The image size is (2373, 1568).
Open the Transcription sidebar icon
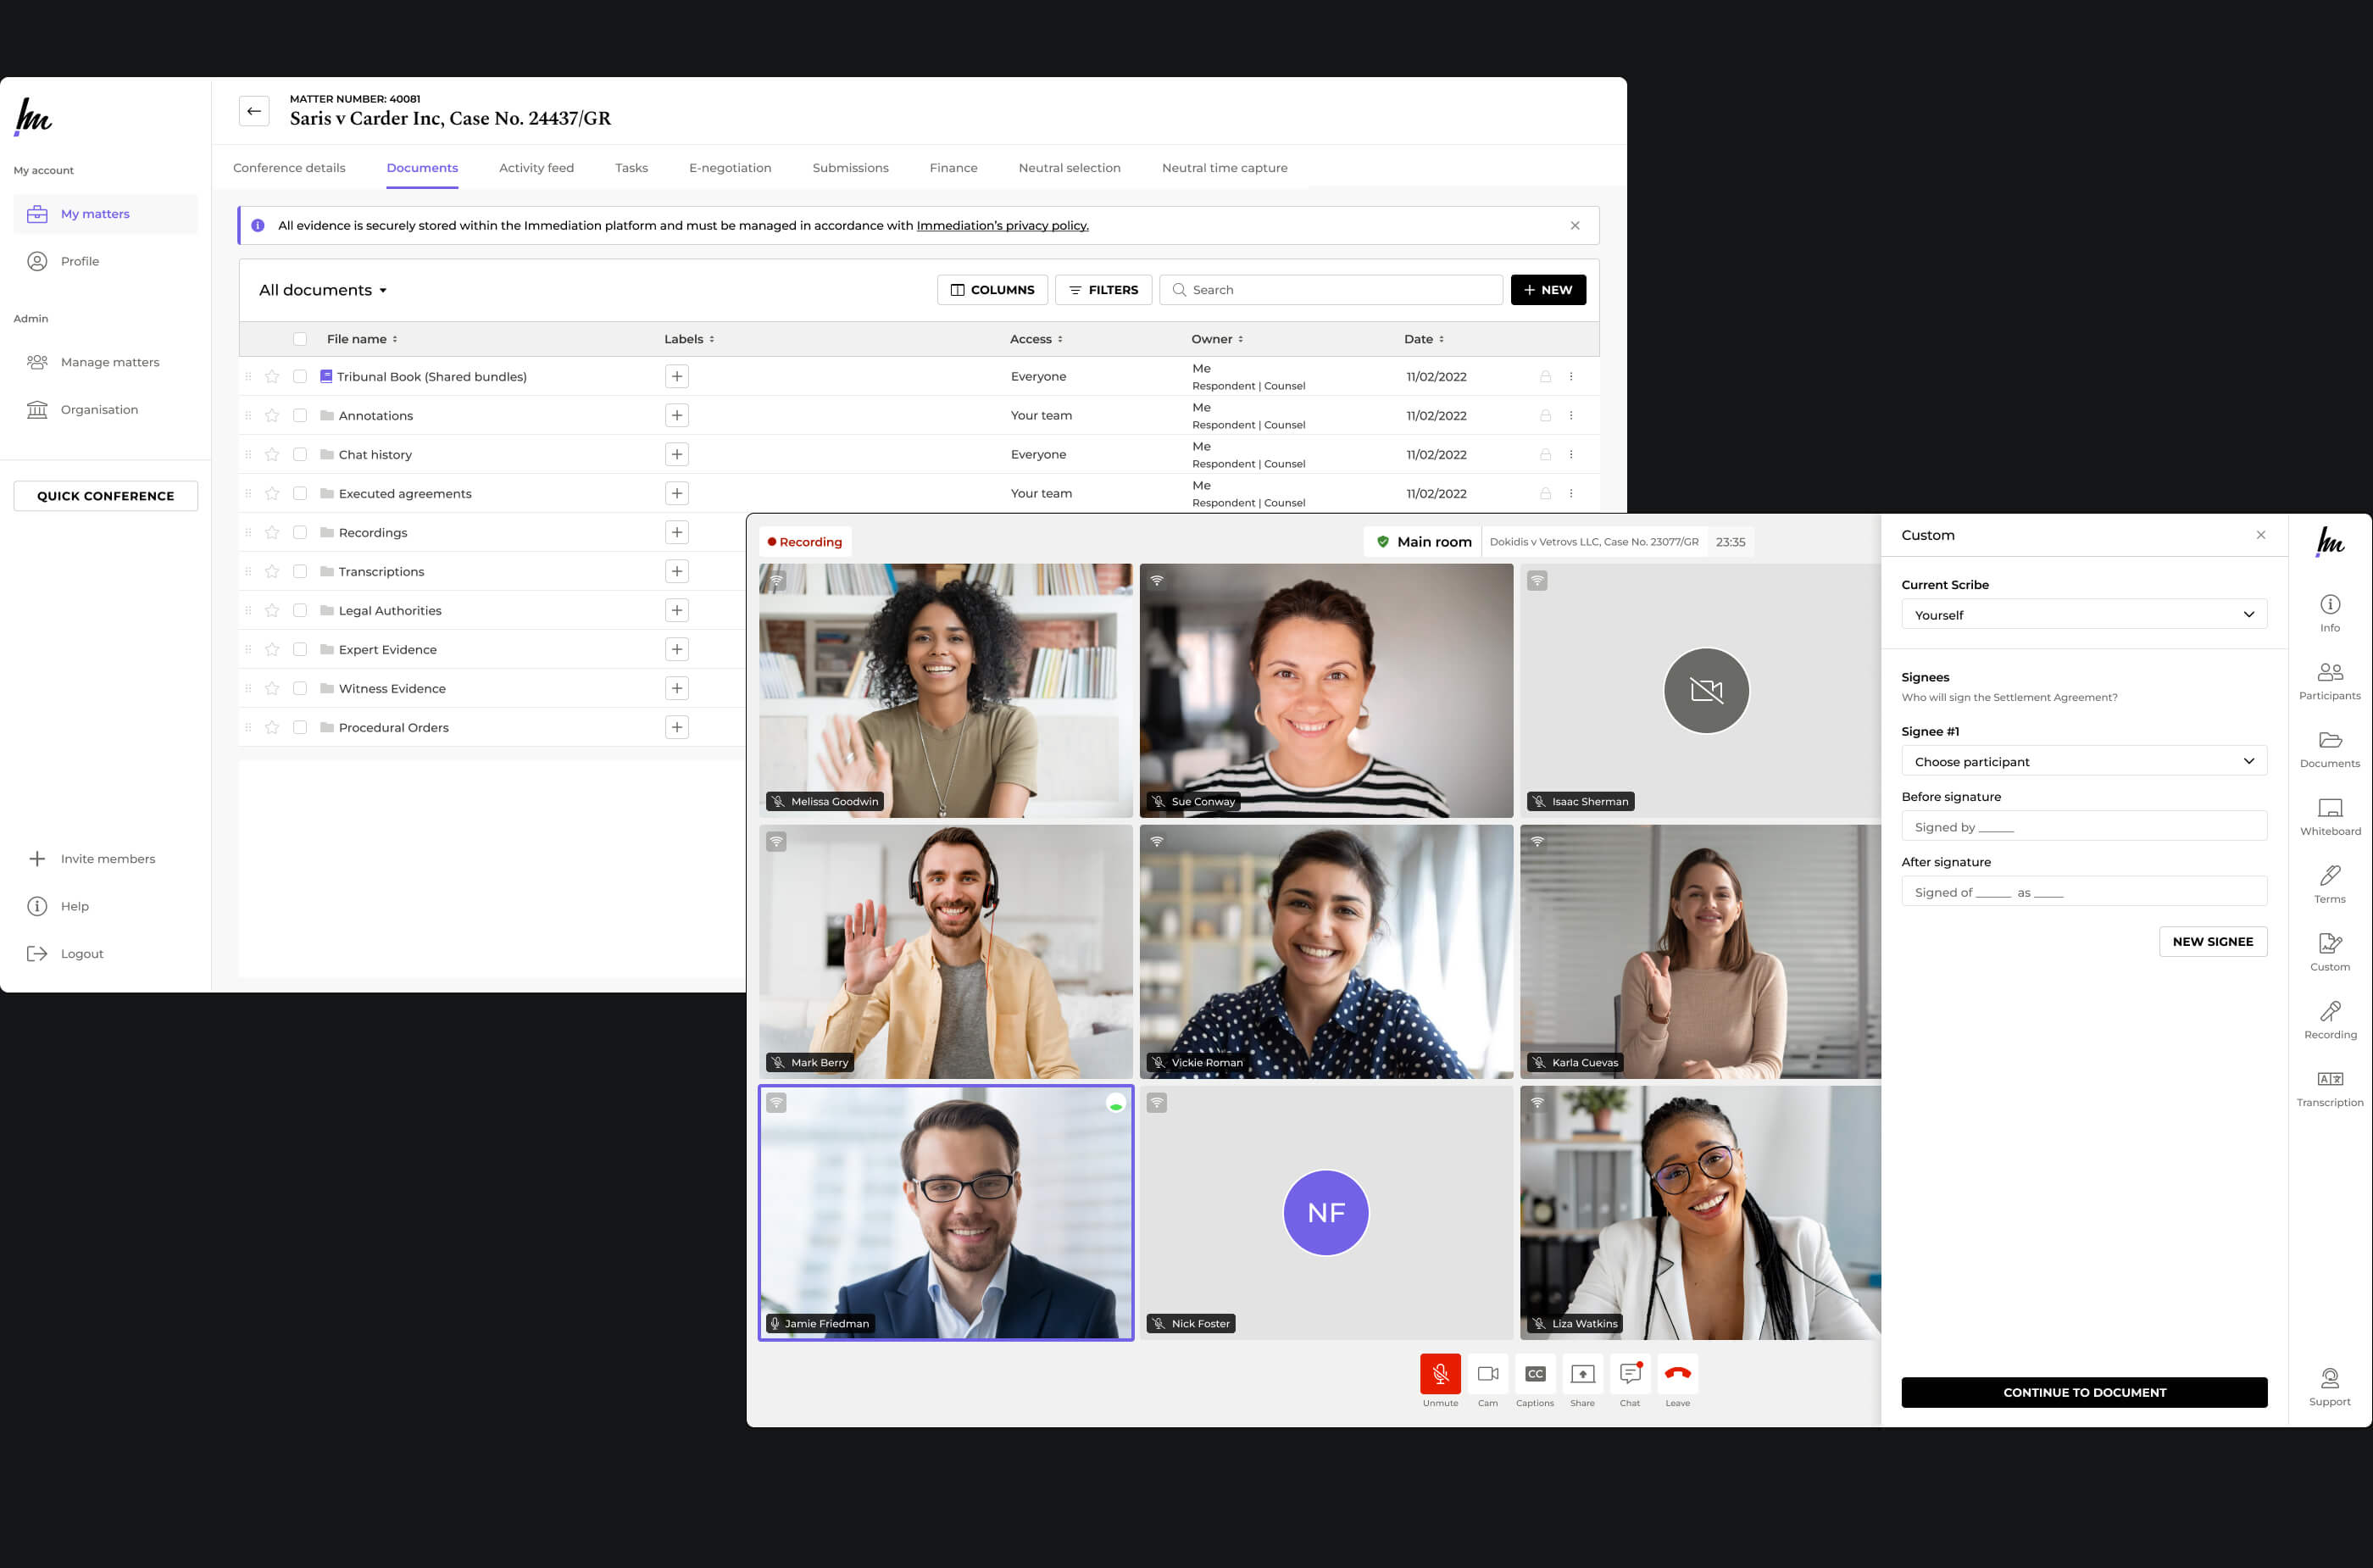tap(2329, 1080)
